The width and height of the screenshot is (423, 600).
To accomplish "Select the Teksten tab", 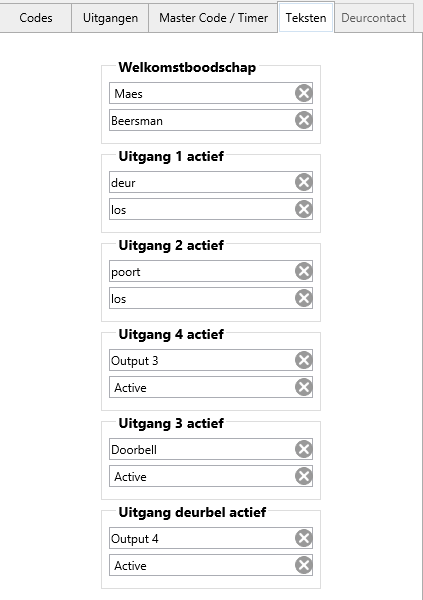I will (306, 17).
